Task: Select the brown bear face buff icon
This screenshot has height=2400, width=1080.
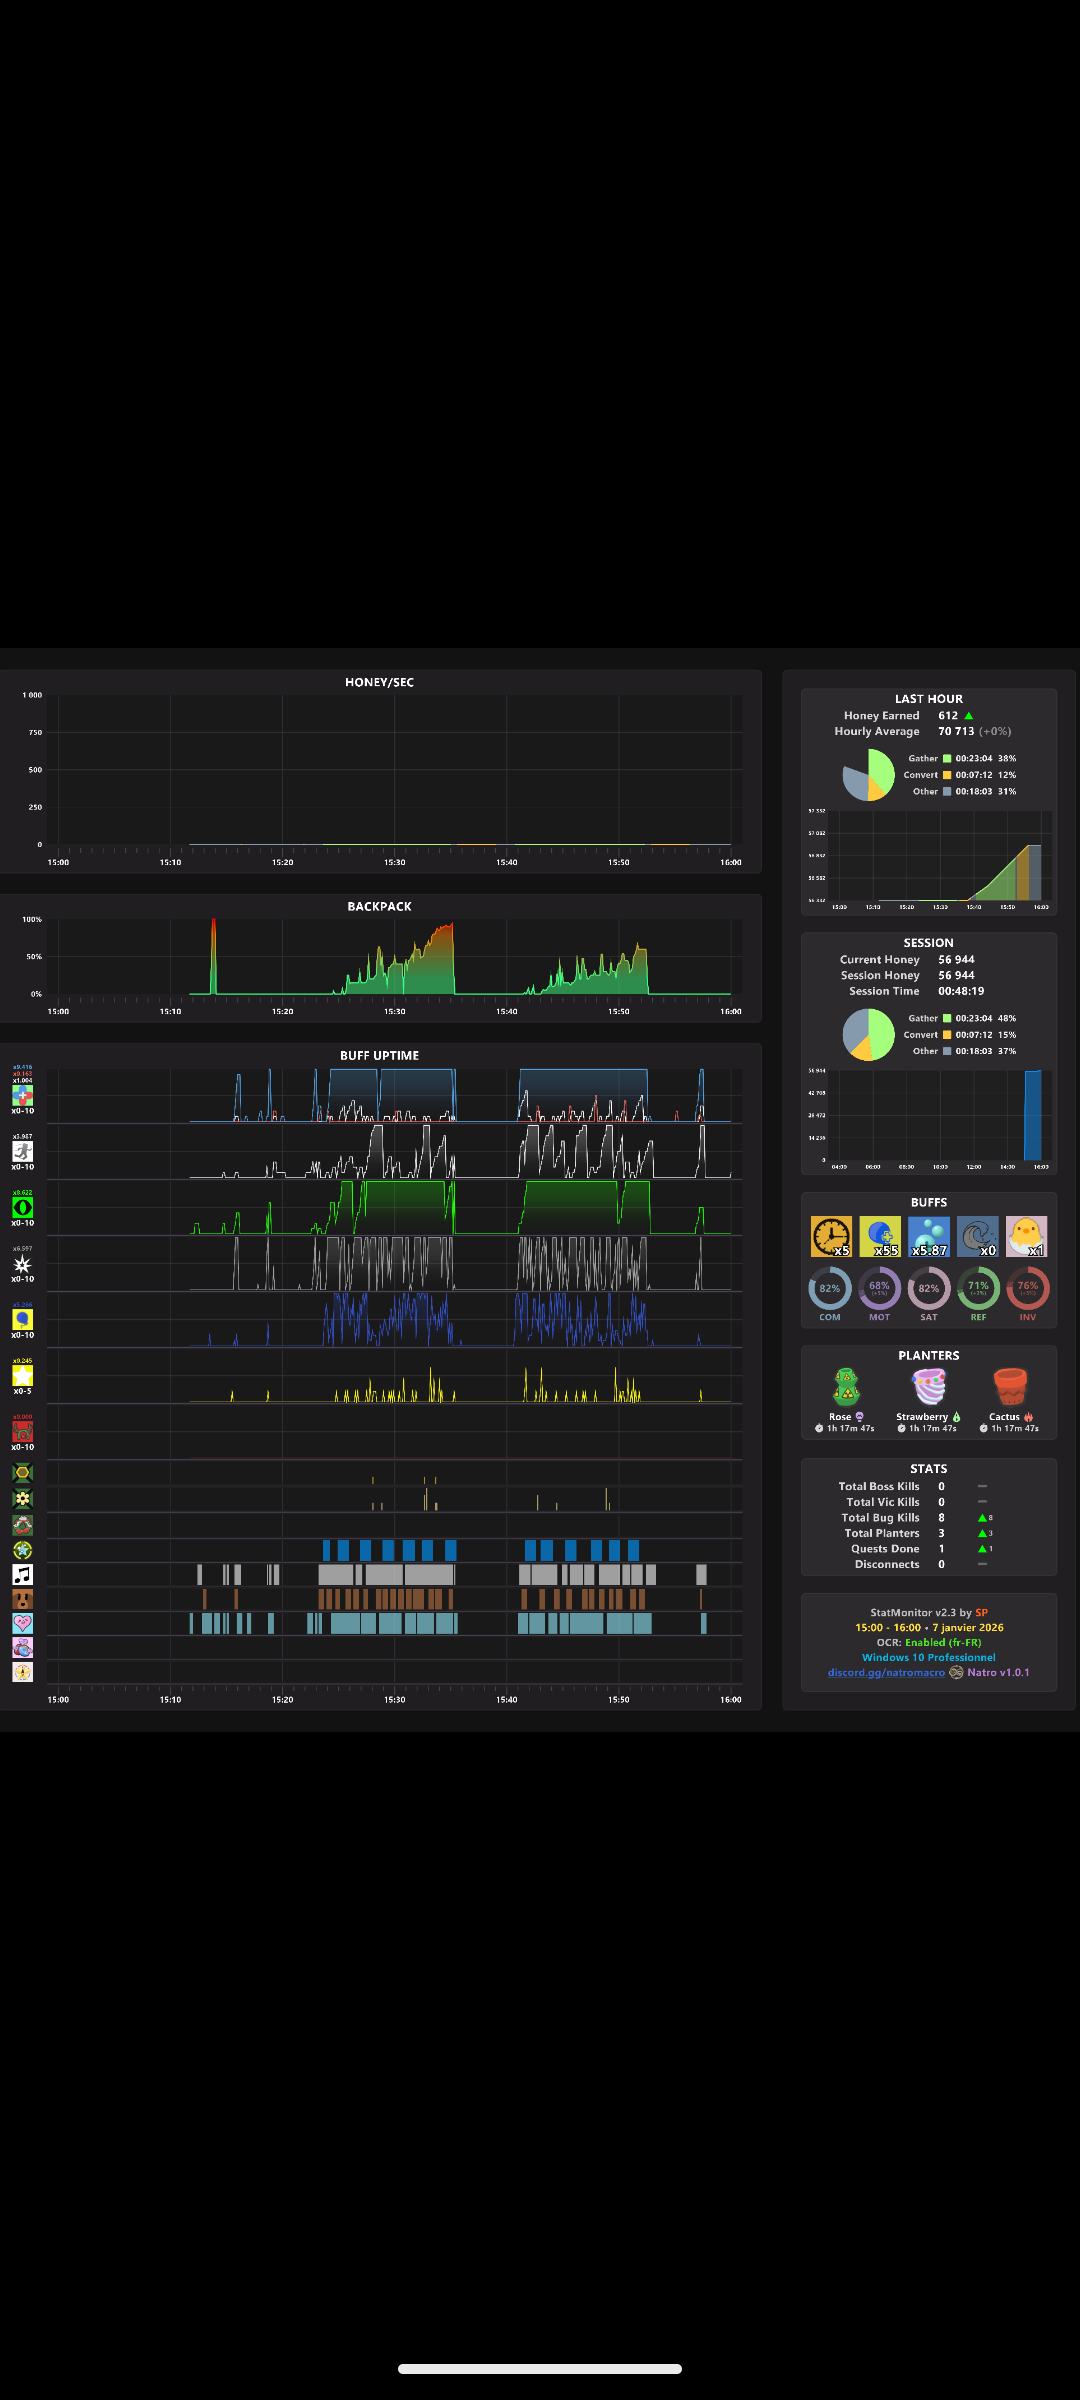Action: coord(23,1599)
